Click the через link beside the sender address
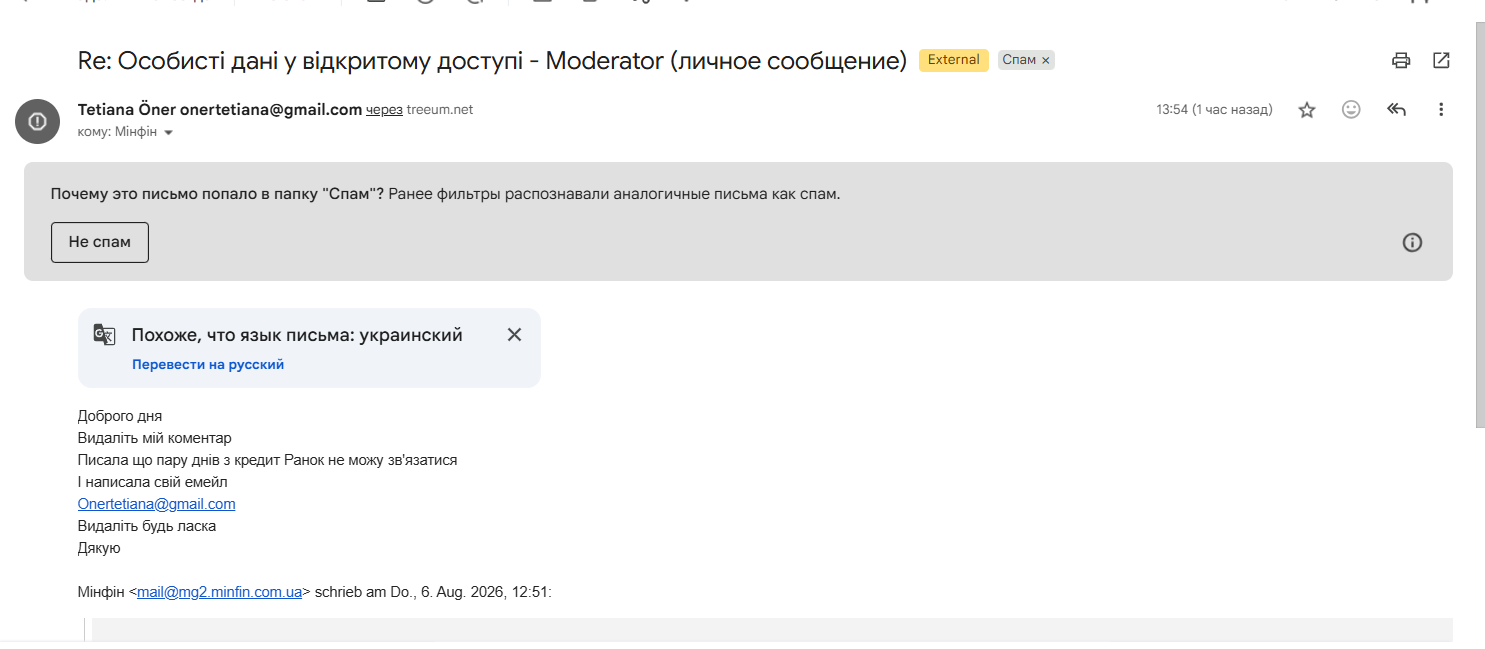This screenshot has height=649, width=1485. 384,110
